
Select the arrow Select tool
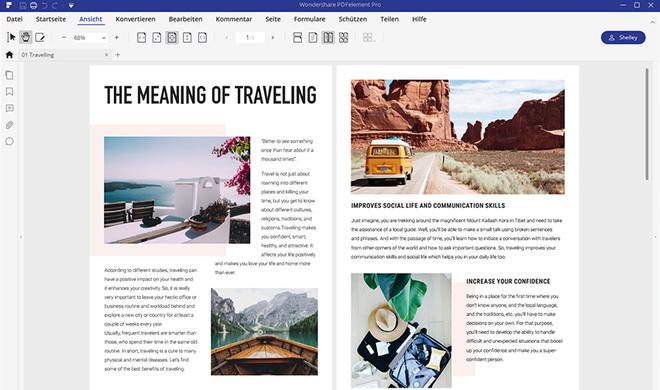click(x=11, y=37)
